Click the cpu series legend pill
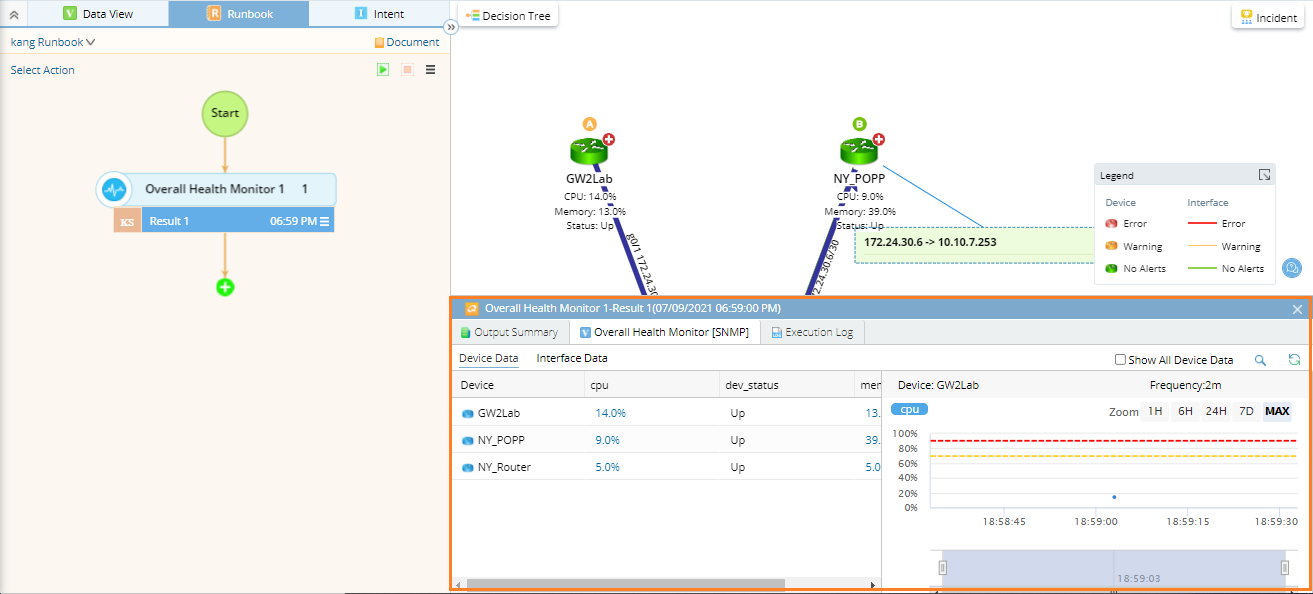The image size is (1313, 594). [909, 409]
